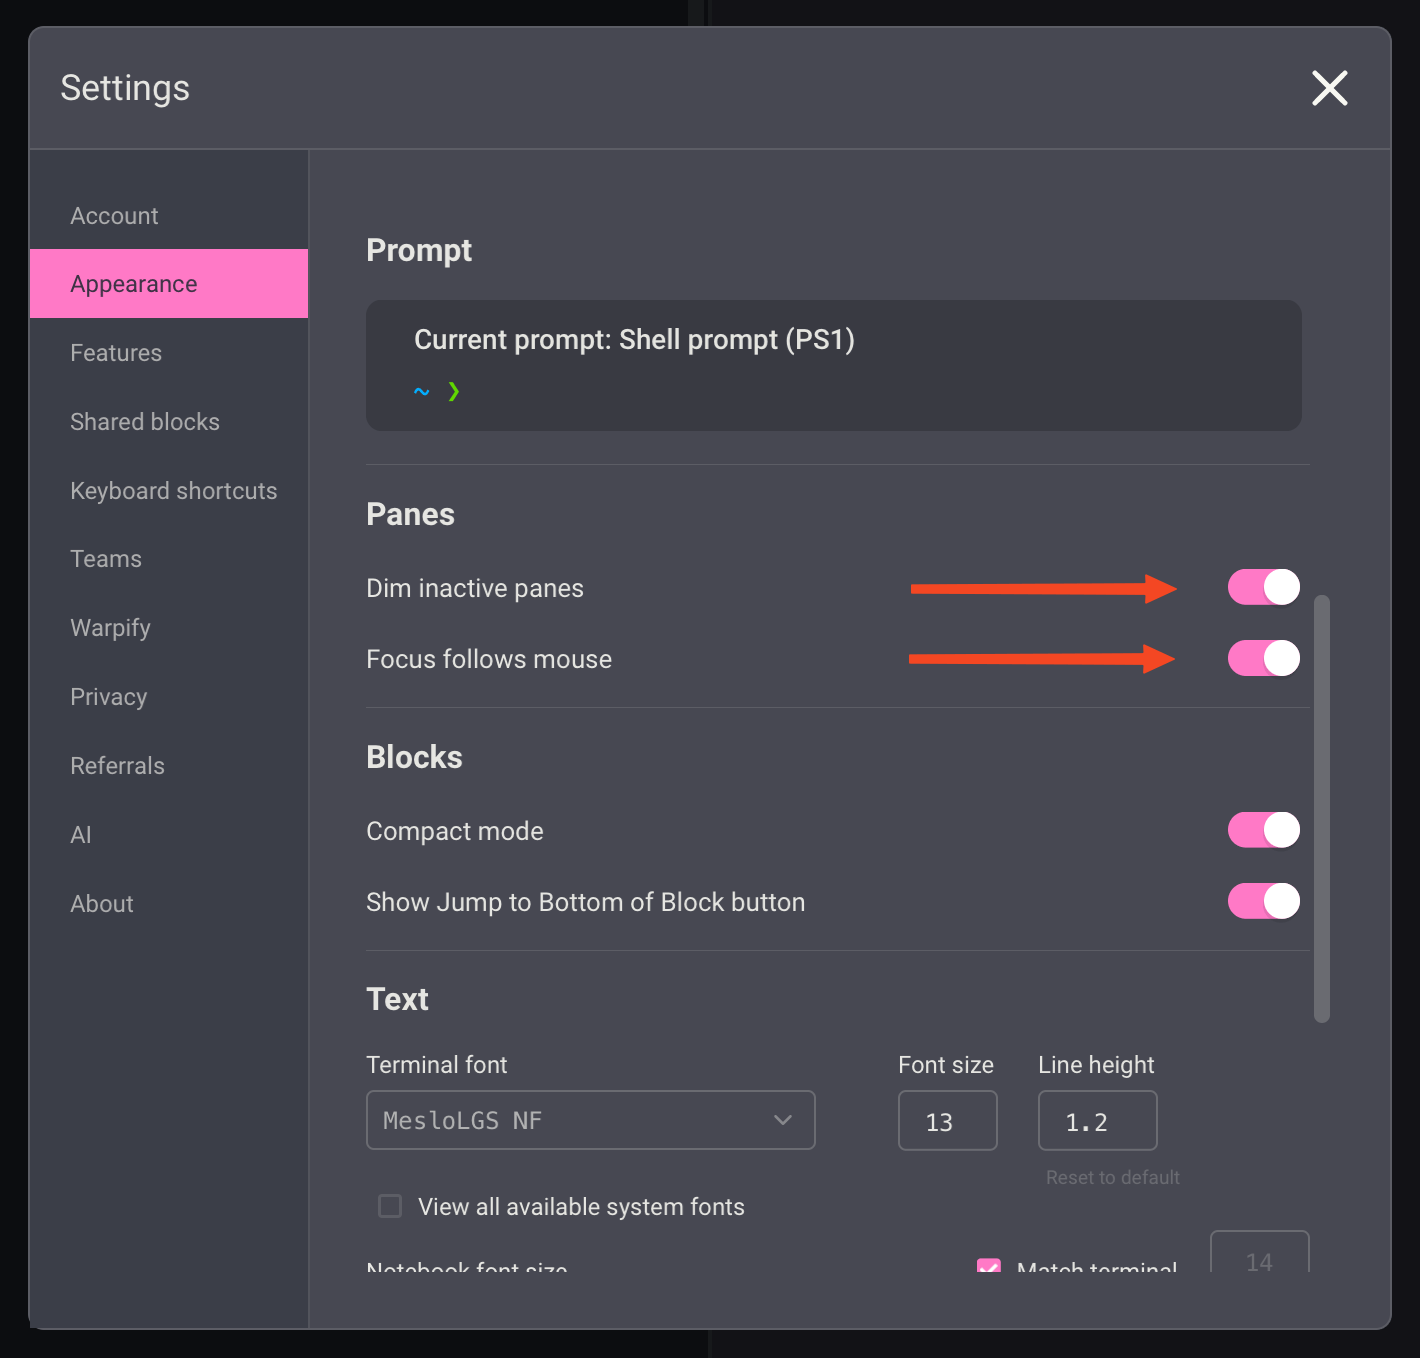1420x1358 pixels.
Task: Switch to Teams settings page
Action: click(x=106, y=559)
